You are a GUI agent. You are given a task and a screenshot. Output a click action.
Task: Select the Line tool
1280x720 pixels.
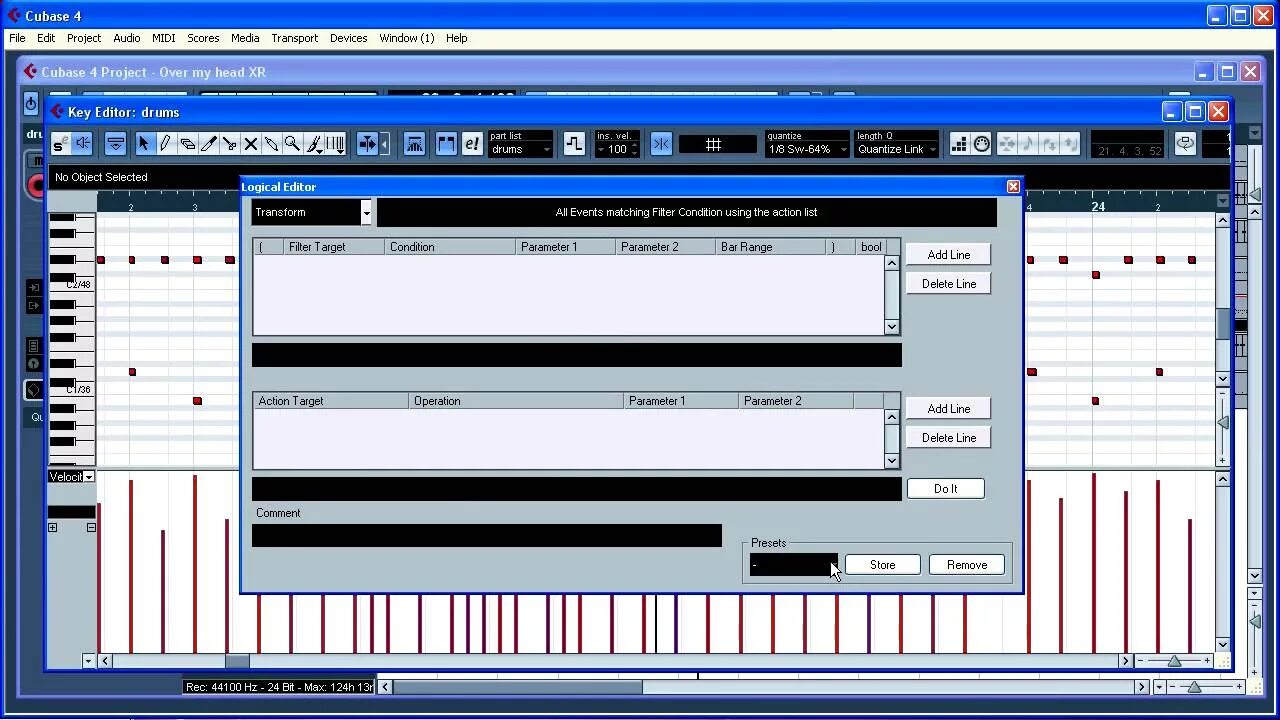tap(270, 143)
